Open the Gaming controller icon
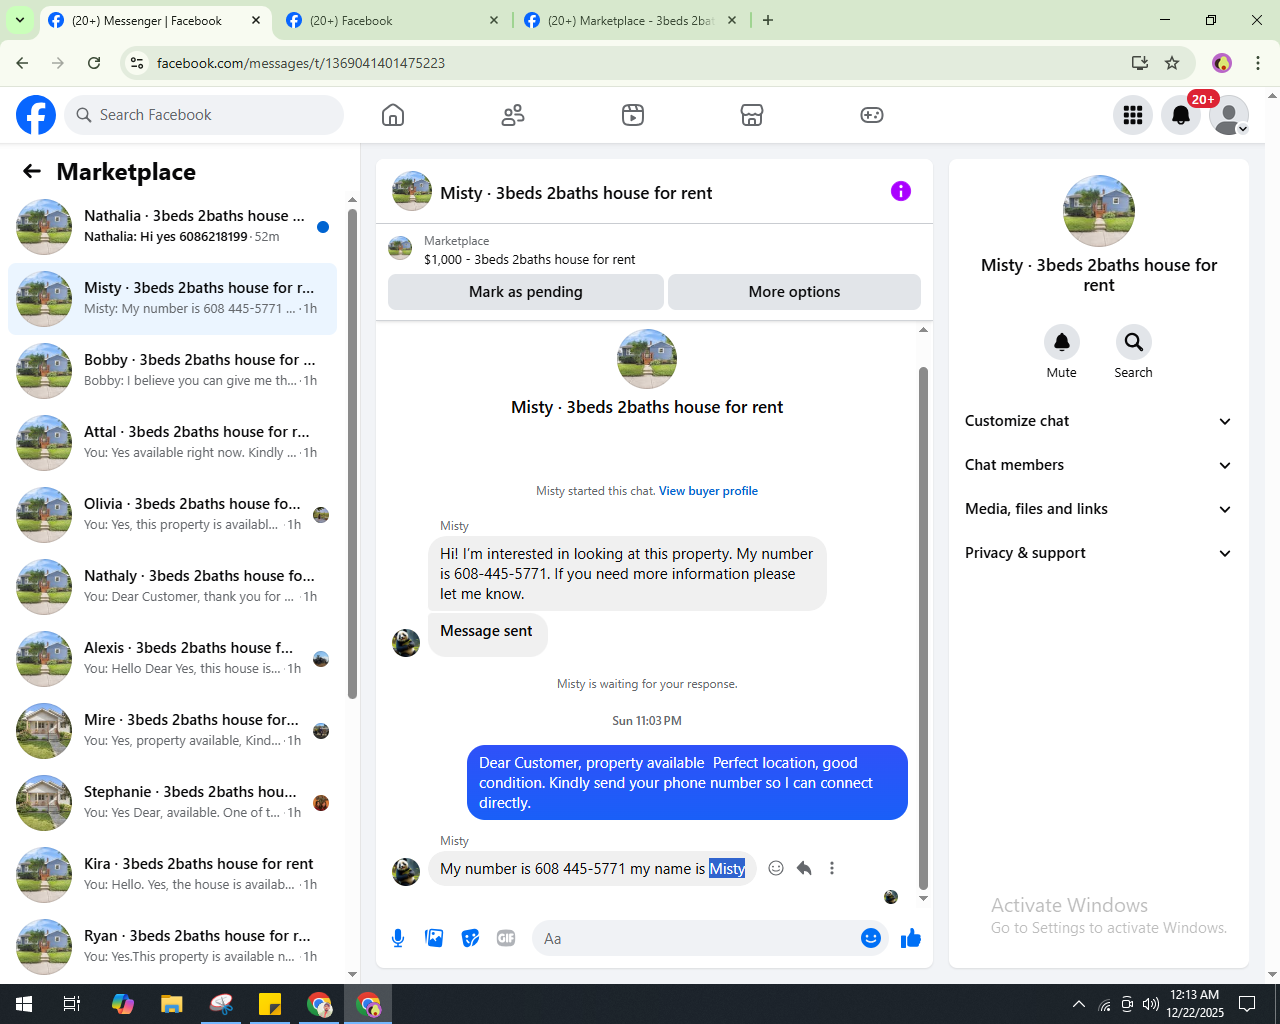1280x1024 pixels. point(872,115)
